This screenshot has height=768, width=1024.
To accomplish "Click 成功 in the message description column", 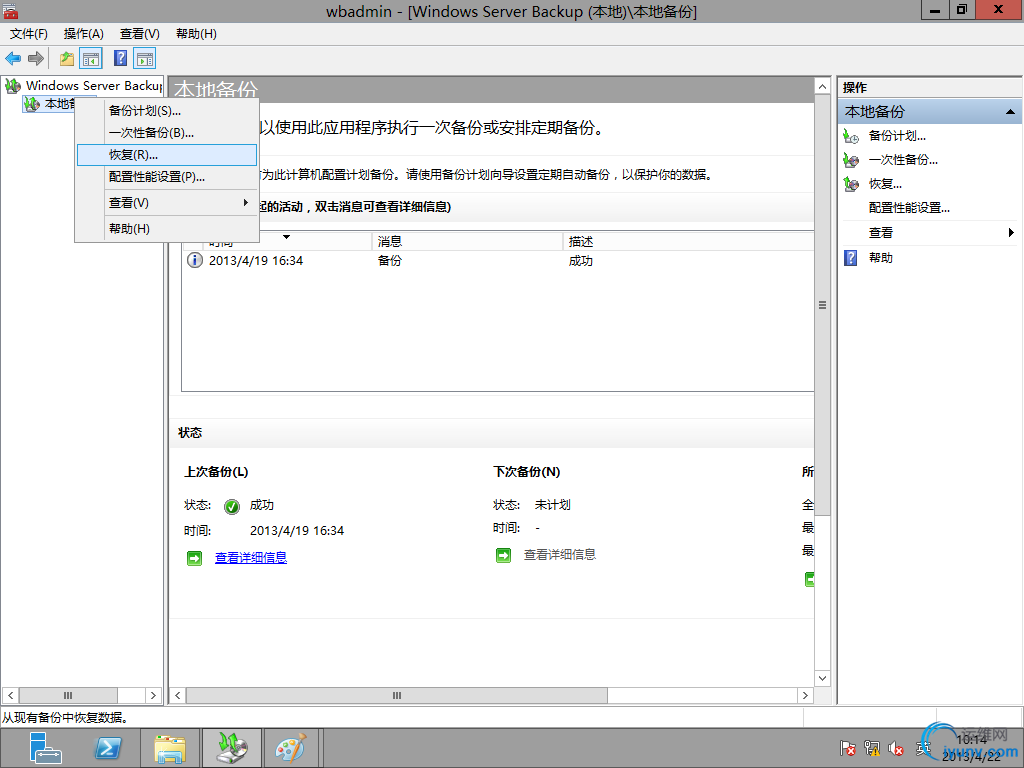I will 581,261.
